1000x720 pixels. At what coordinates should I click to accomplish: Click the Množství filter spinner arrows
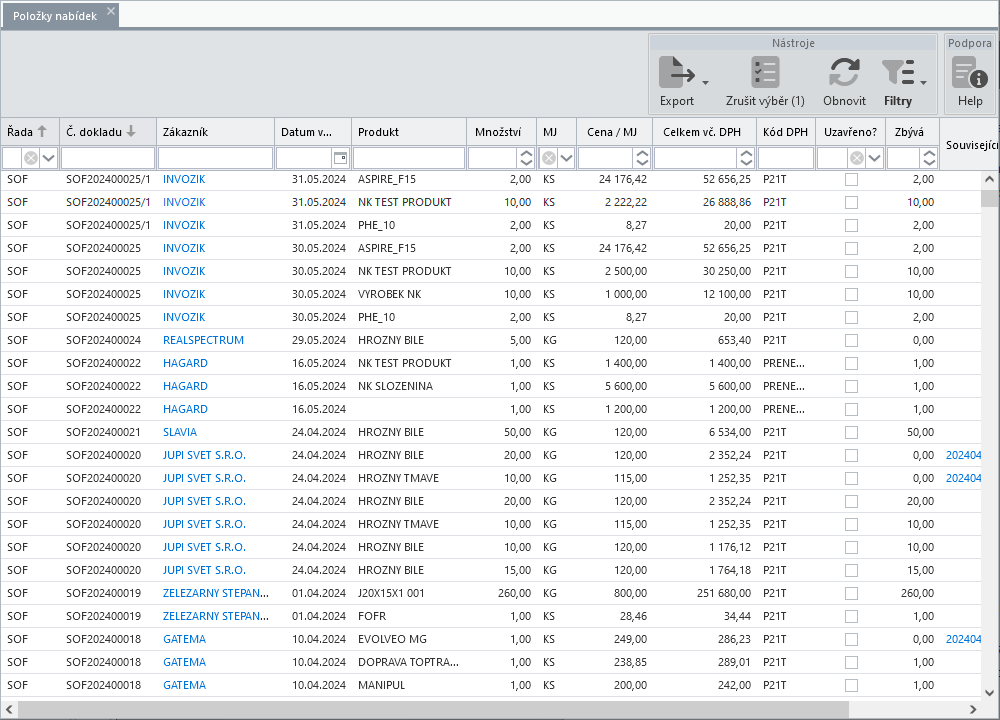point(526,158)
